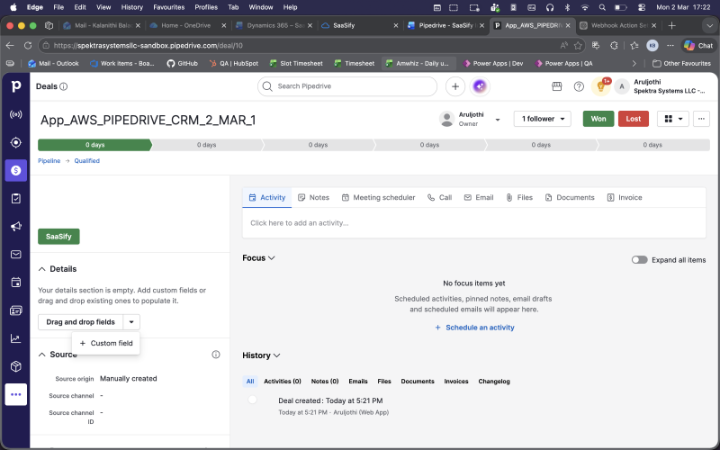The image size is (720, 450).
Task: Open the Edge Favourites menu
Action: pos(169,7)
